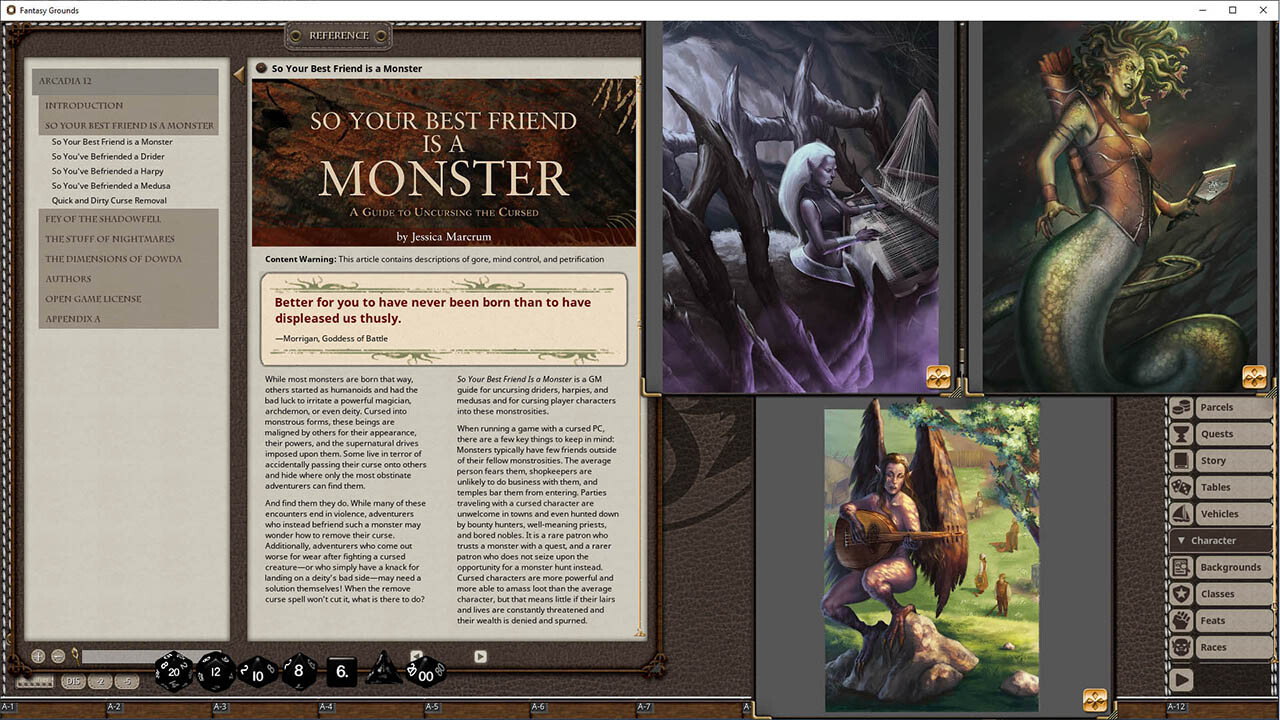This screenshot has width=1280, height=720.
Task: Open the Tables dice icon
Action: point(1181,488)
